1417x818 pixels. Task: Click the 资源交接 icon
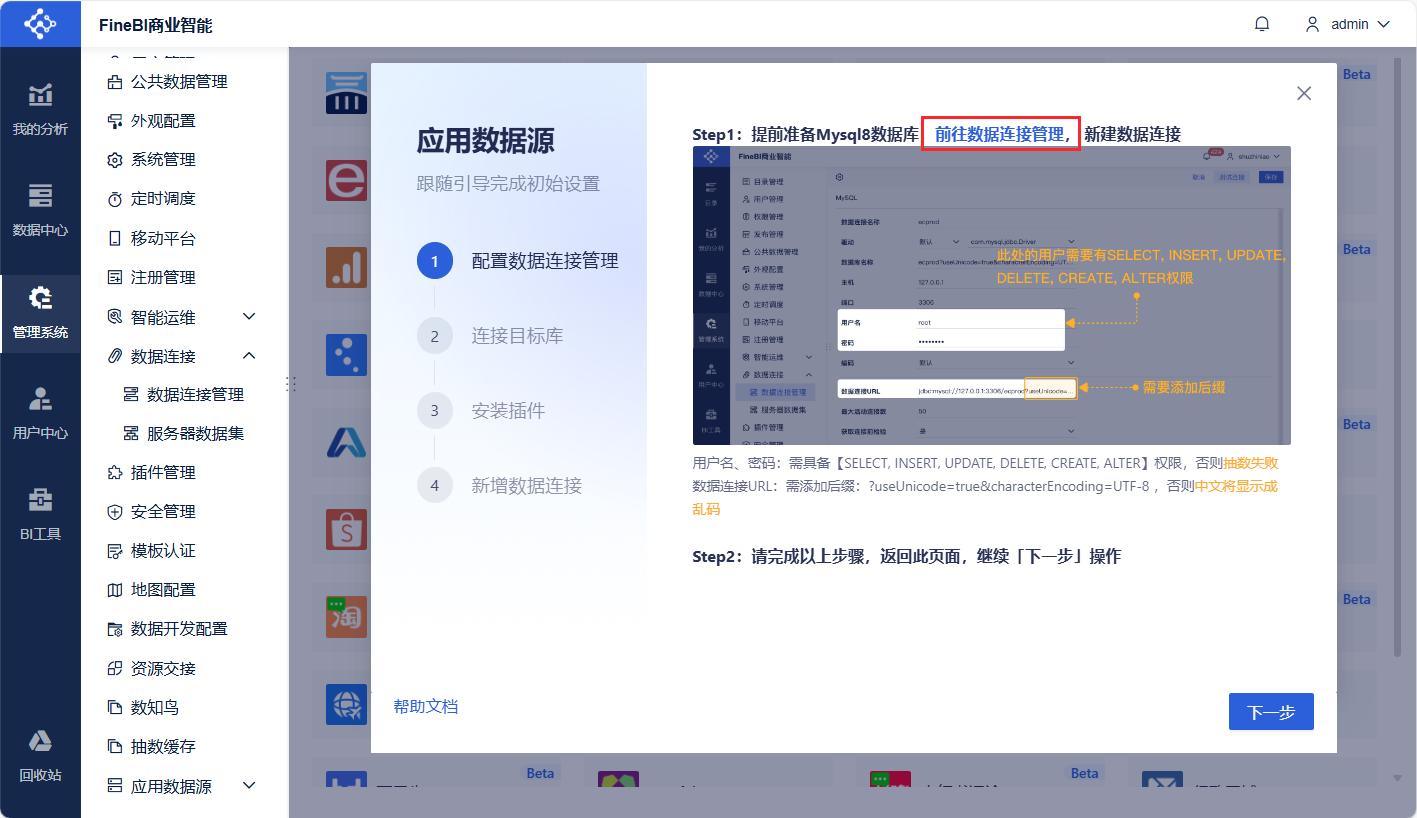(115, 668)
